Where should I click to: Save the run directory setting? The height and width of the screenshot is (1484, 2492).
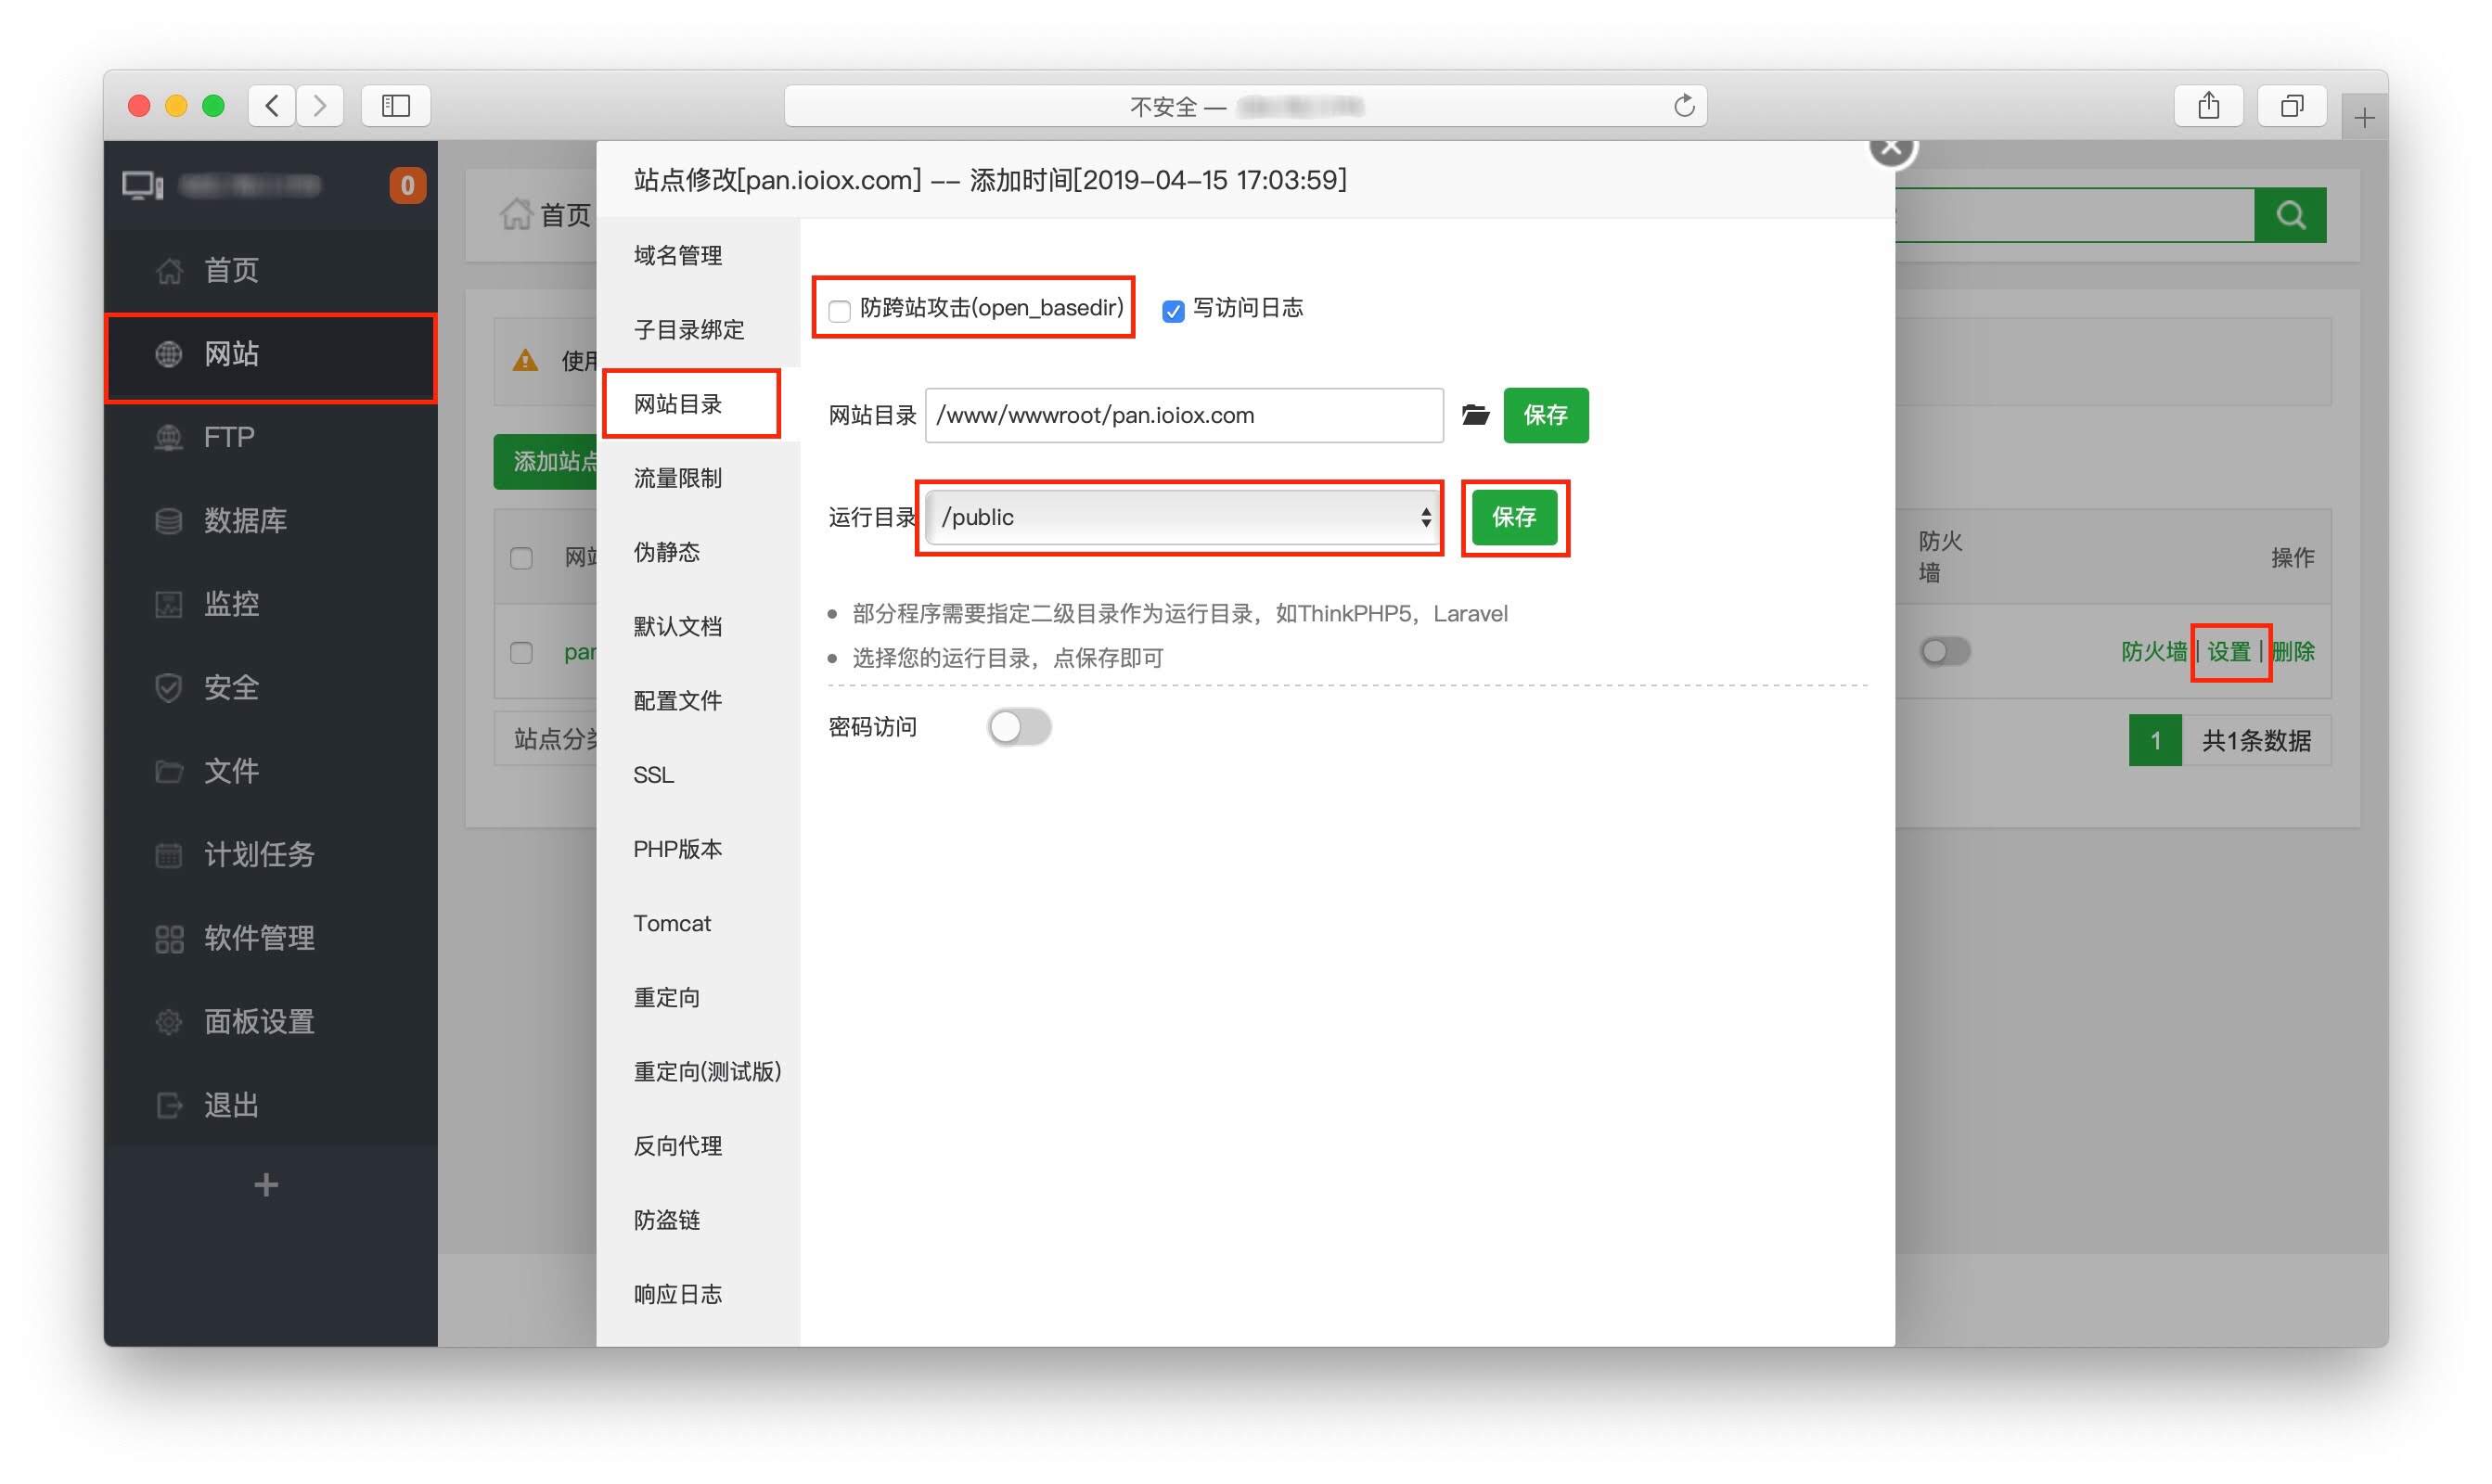(x=1514, y=517)
